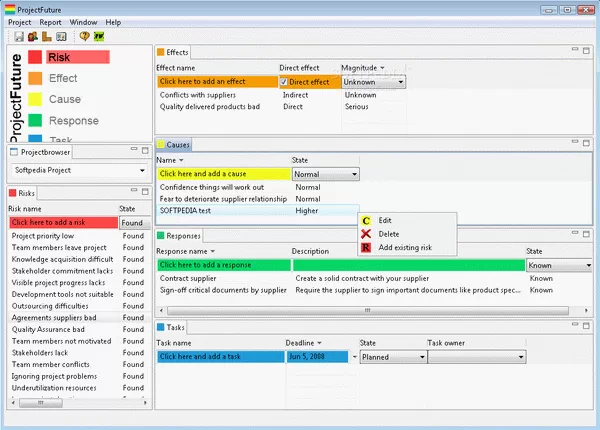
Task: Expand the cause State Normal dropdown
Action: pyautogui.click(x=353, y=174)
